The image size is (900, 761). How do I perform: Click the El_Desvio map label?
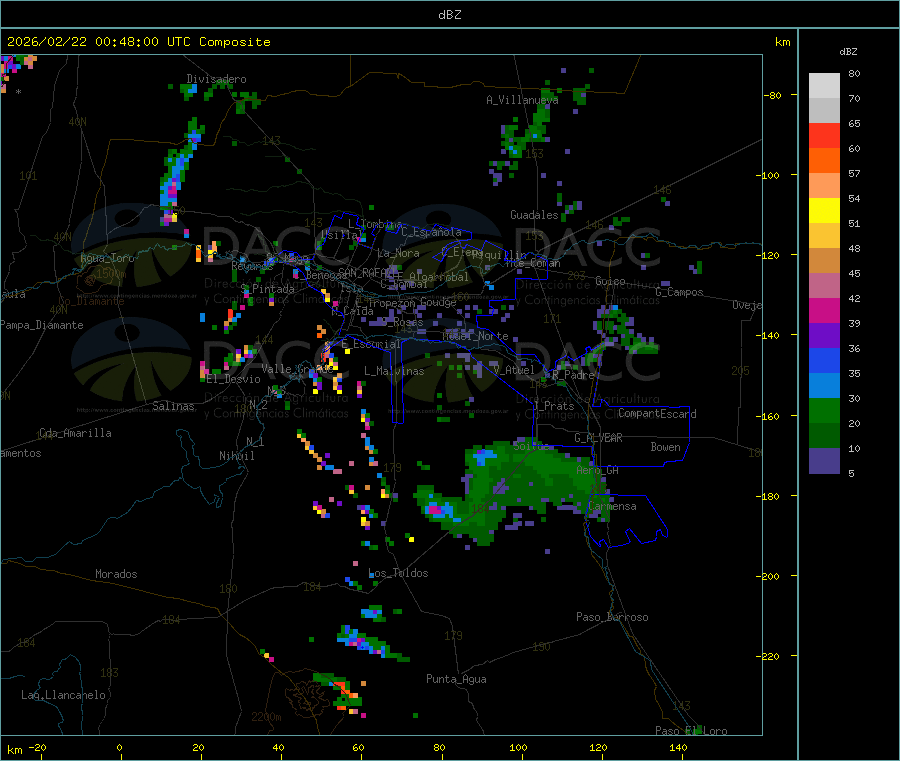(234, 379)
